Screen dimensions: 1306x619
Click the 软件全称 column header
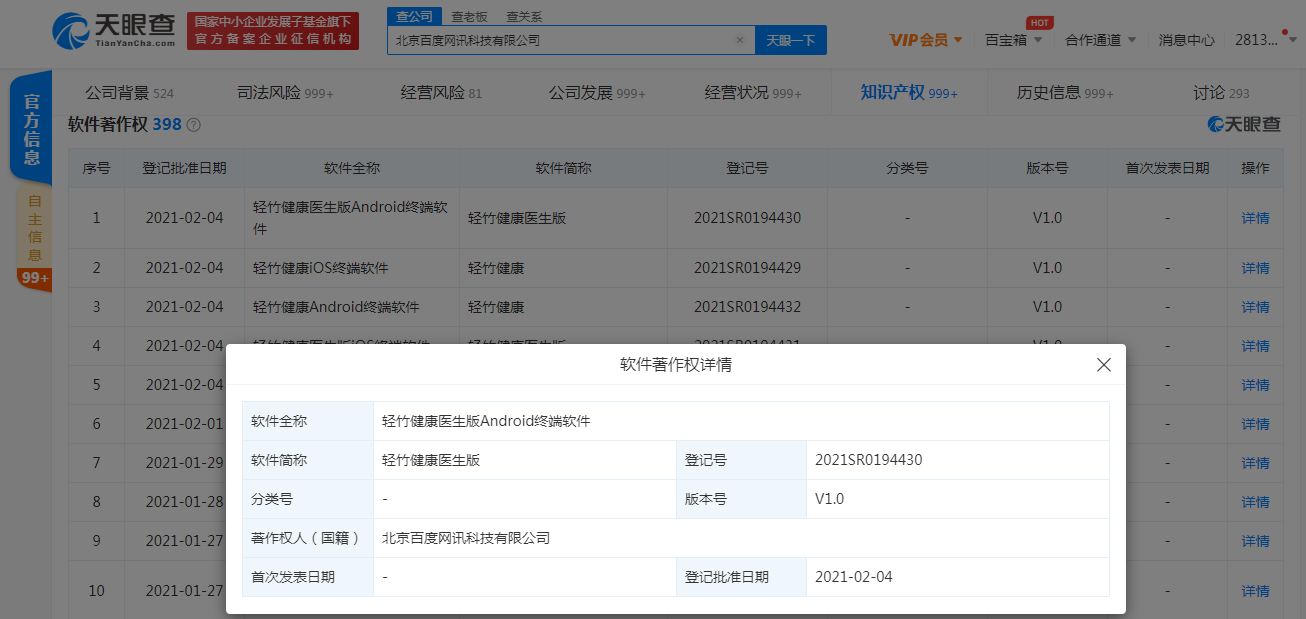tap(352, 168)
